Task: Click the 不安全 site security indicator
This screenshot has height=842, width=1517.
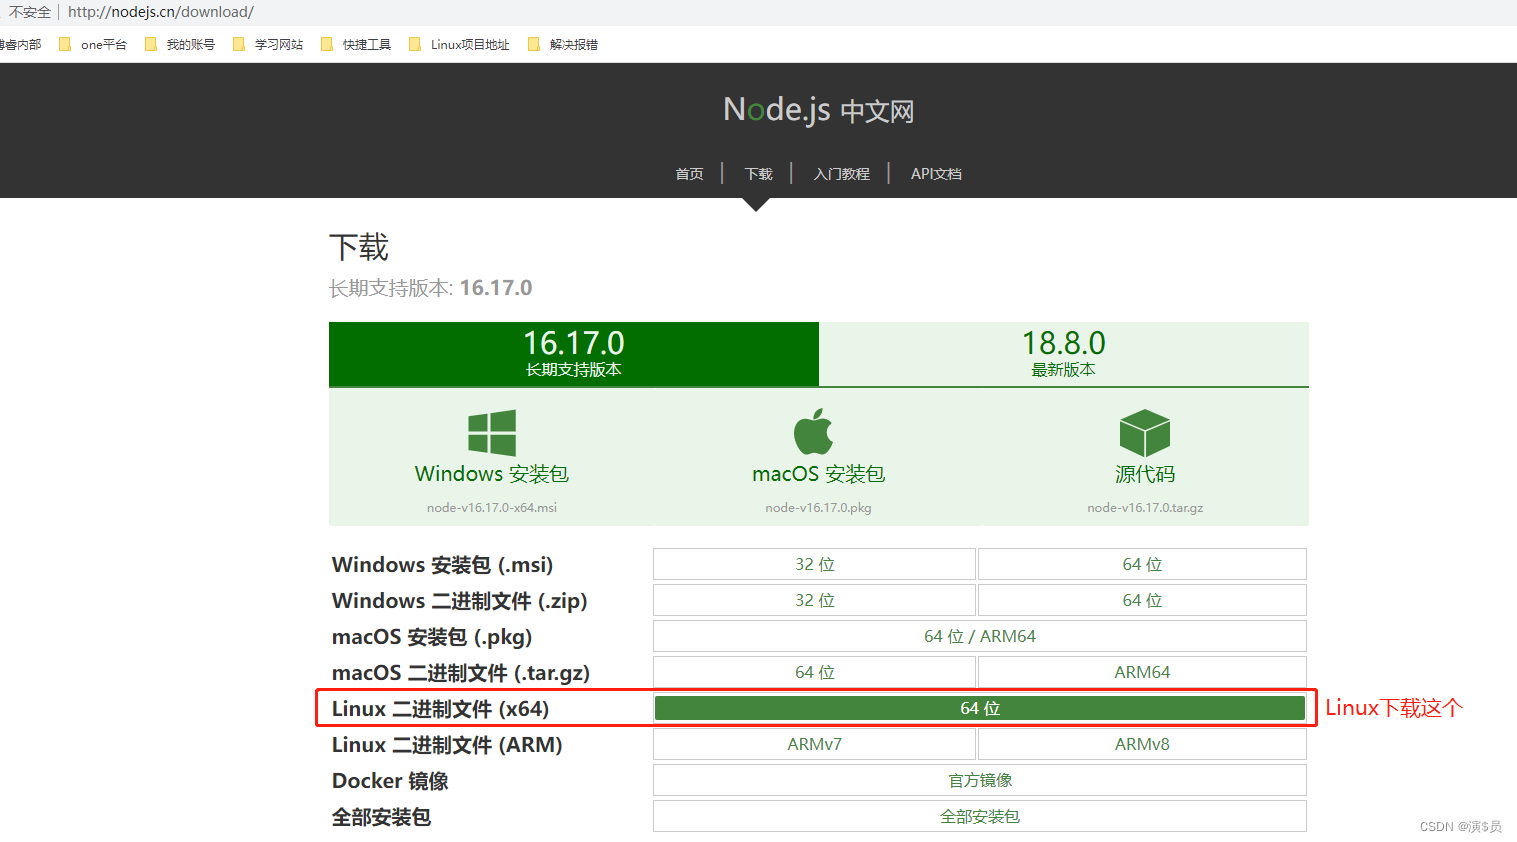Action: [30, 12]
